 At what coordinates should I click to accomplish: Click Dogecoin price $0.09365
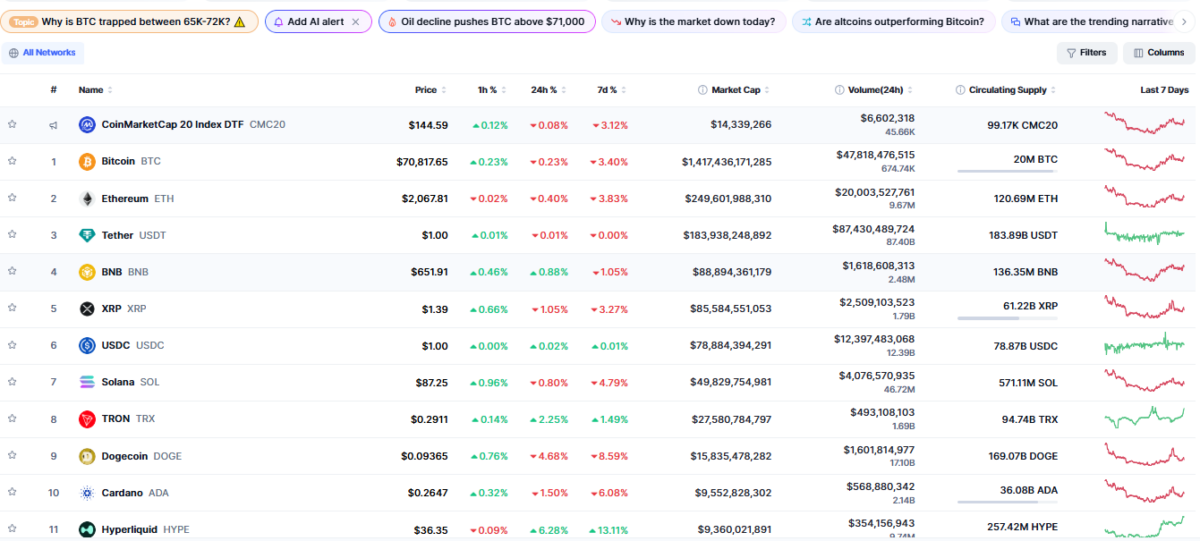424,456
